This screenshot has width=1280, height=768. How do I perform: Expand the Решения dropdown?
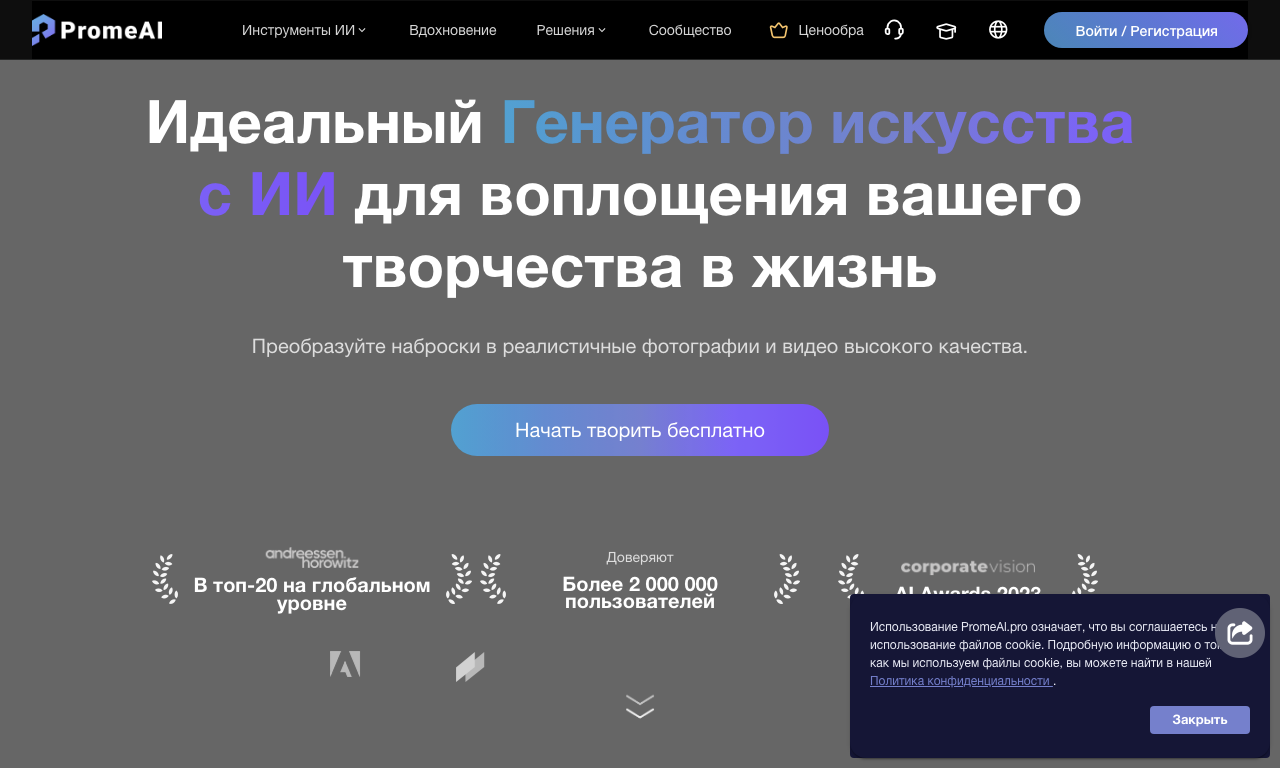(571, 30)
